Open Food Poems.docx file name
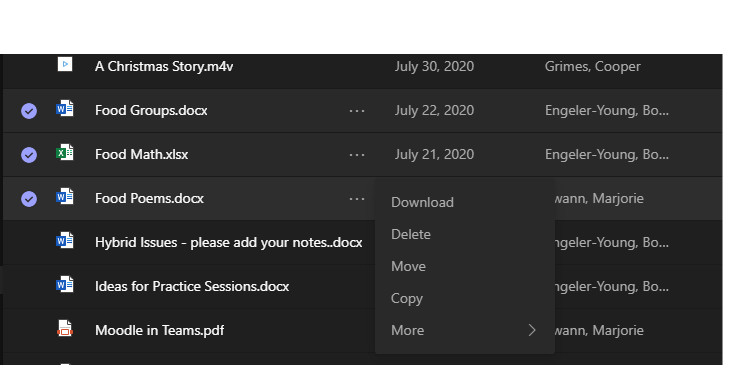738x365 pixels. click(149, 198)
